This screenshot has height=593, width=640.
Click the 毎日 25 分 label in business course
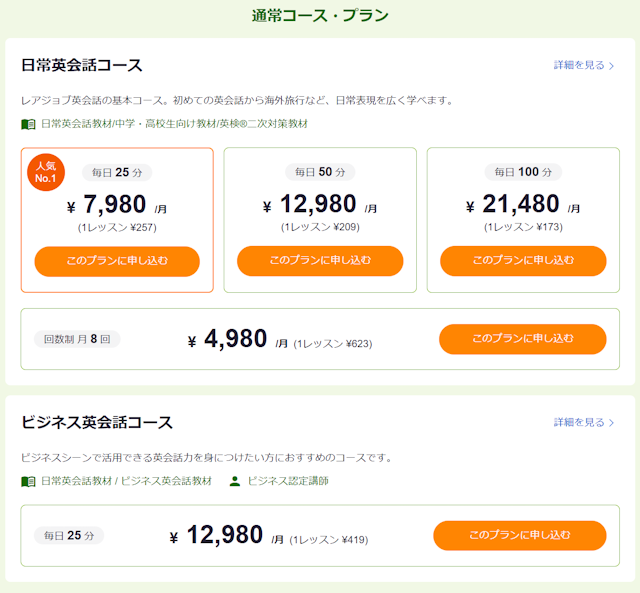pyautogui.click(x=69, y=535)
